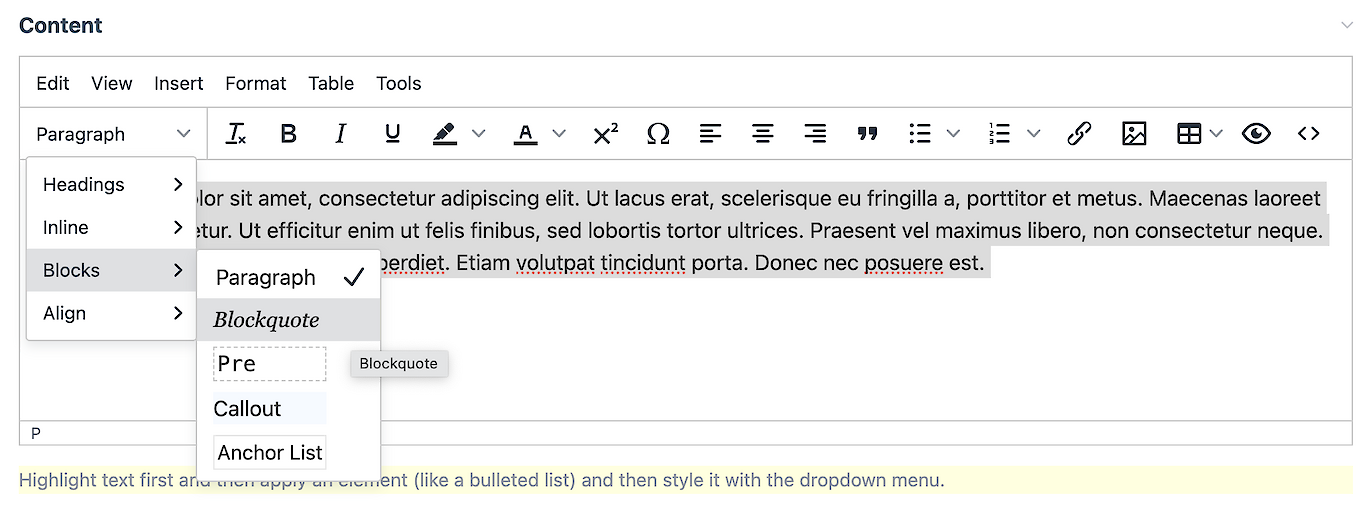Click the insert image icon
Viewport: 1365px width, 508px height.
(1133, 134)
